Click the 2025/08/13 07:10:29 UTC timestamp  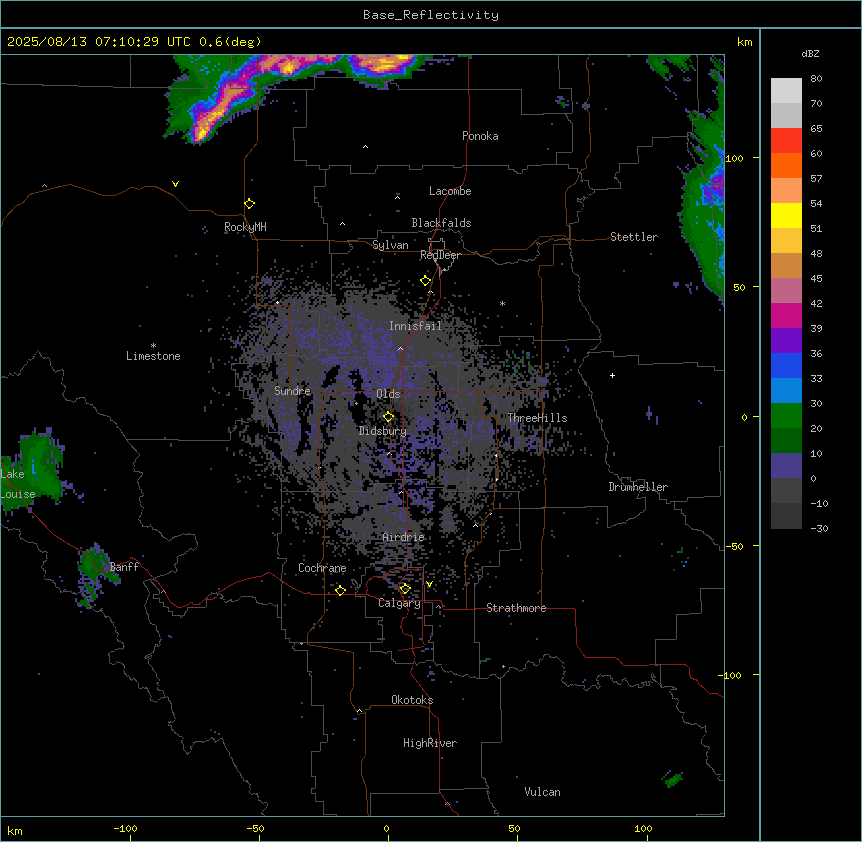[x=99, y=42]
